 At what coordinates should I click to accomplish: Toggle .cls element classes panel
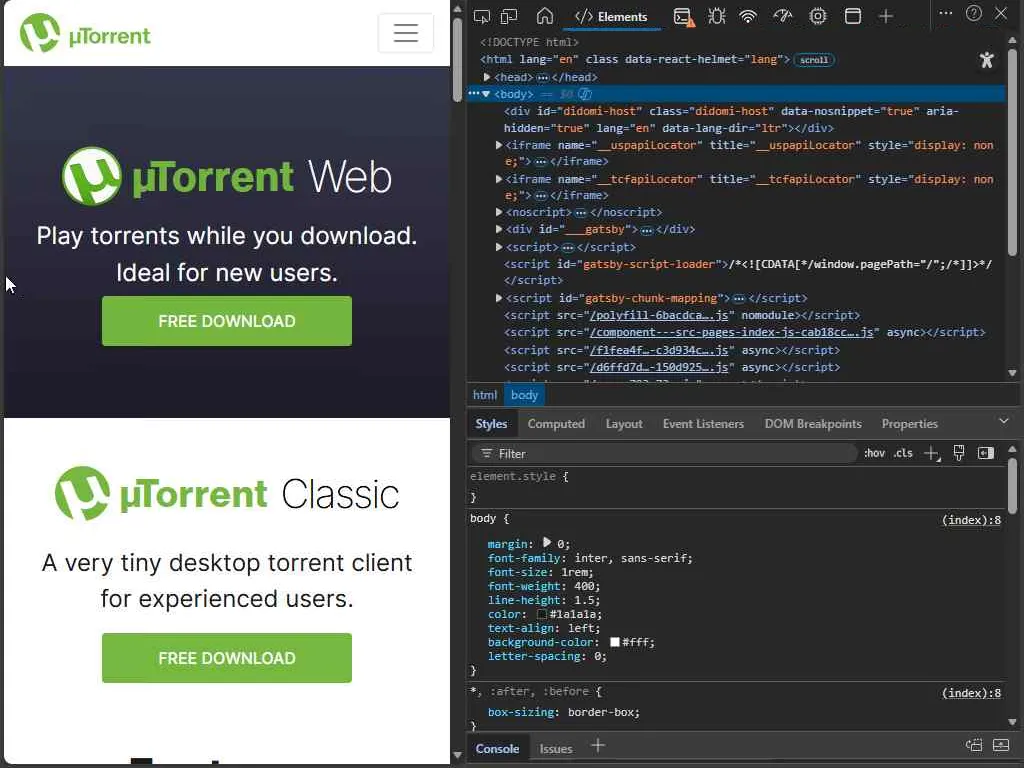coord(903,453)
